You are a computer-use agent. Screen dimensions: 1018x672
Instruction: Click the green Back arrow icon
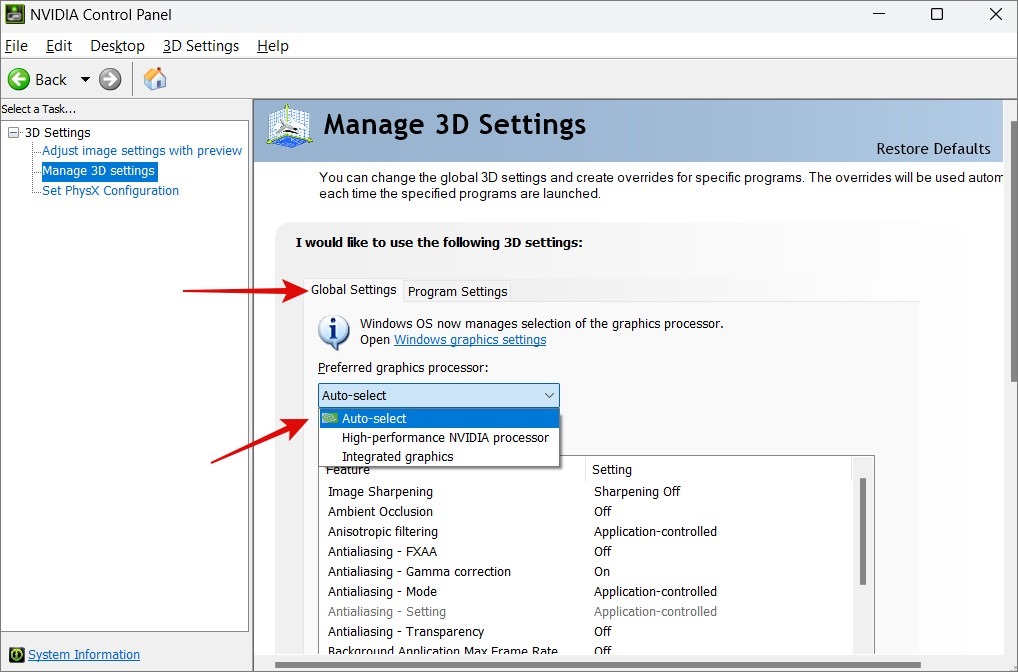tap(19, 79)
